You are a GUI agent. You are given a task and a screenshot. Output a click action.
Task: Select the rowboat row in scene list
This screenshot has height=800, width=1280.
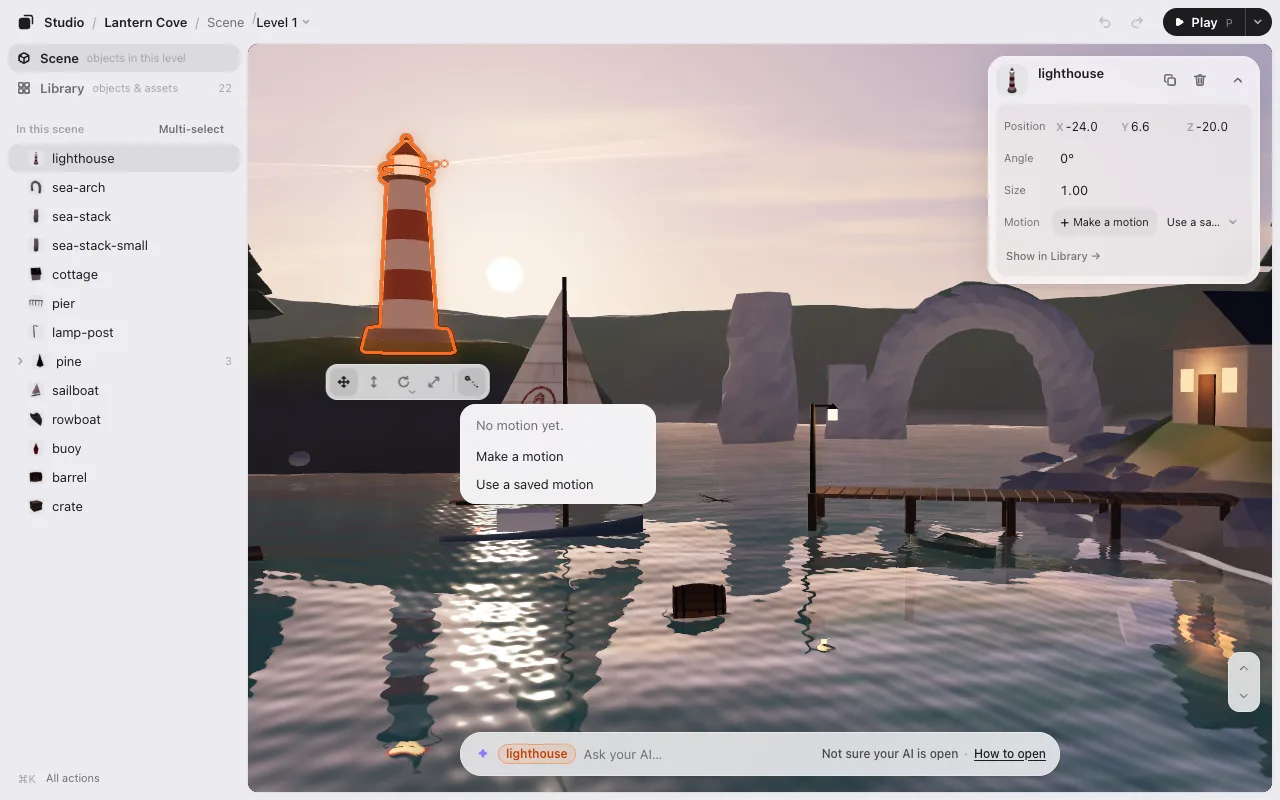pos(124,419)
